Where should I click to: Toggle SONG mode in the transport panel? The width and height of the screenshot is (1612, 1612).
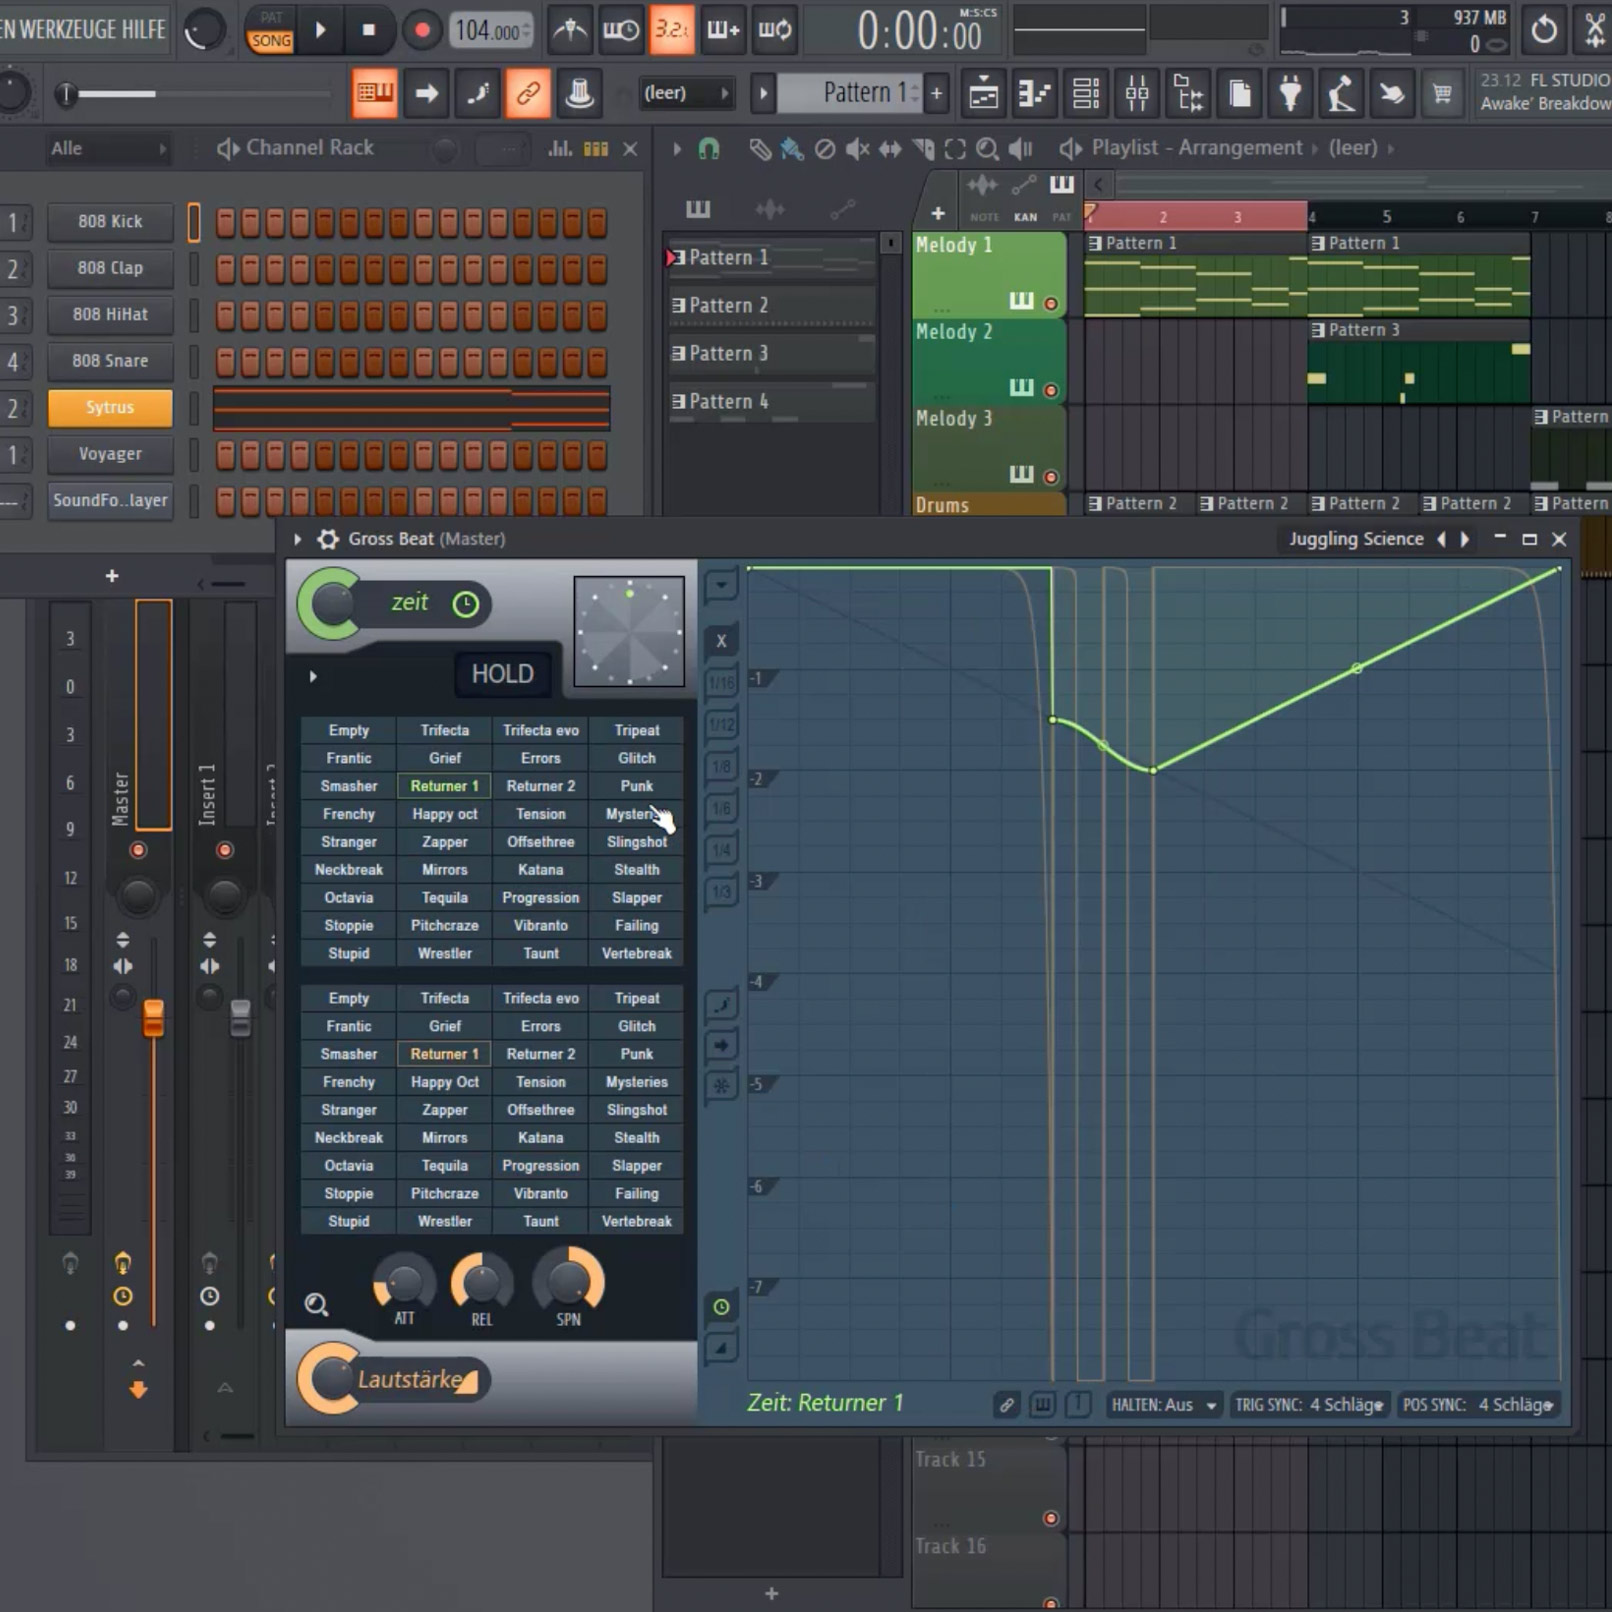[270, 40]
